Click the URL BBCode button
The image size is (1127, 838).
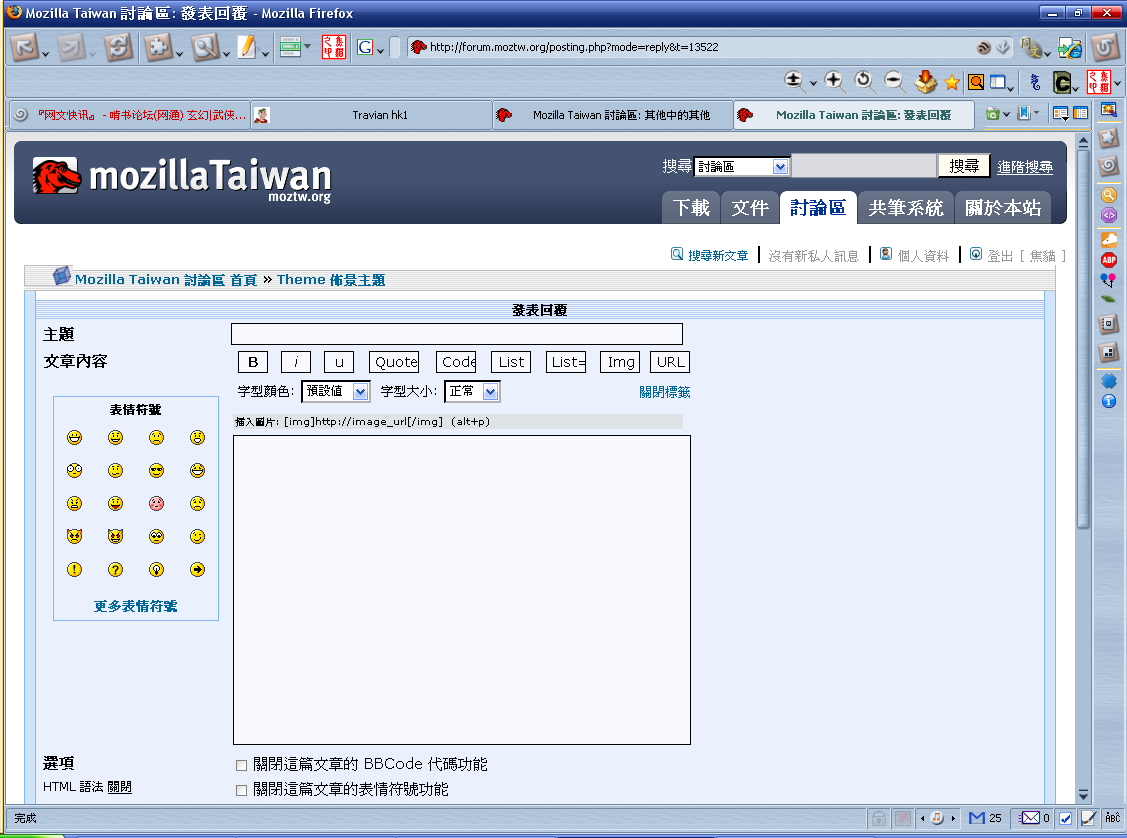pyautogui.click(x=670, y=362)
